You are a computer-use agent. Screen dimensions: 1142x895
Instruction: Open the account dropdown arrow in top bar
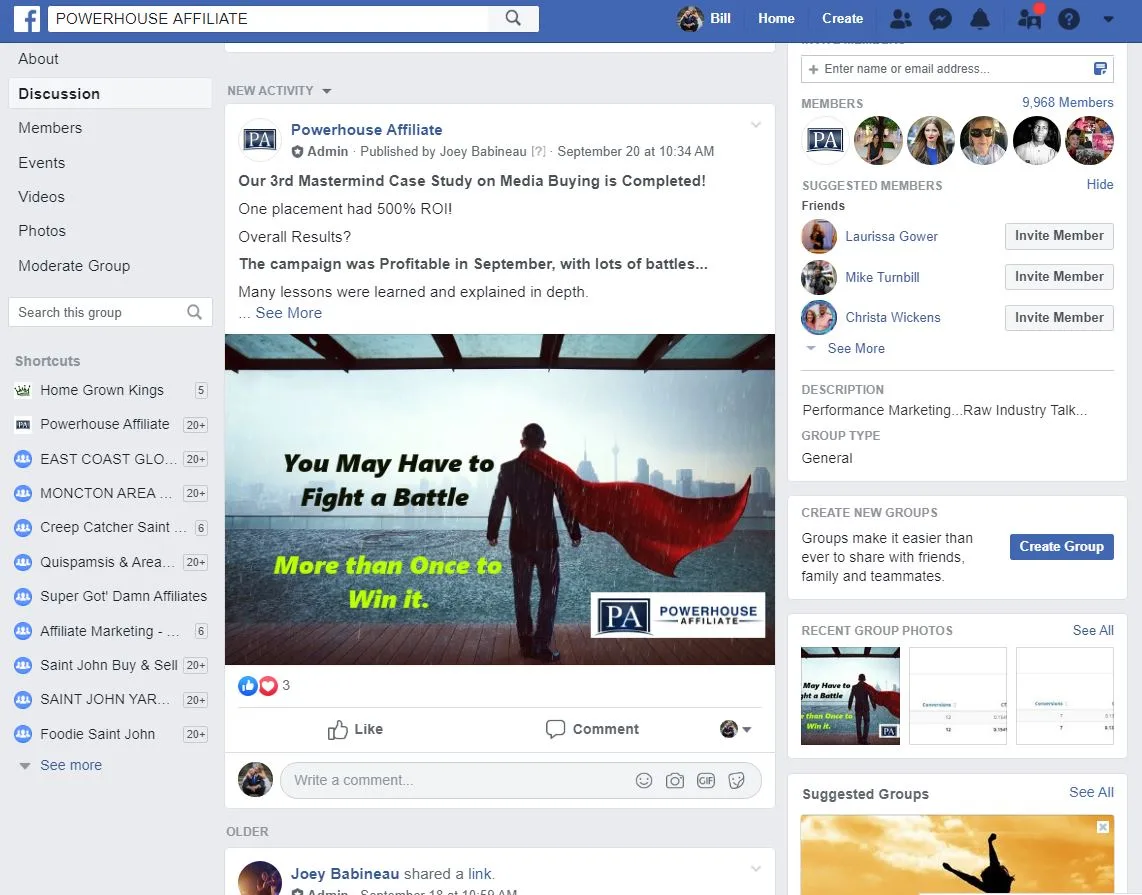click(1108, 20)
